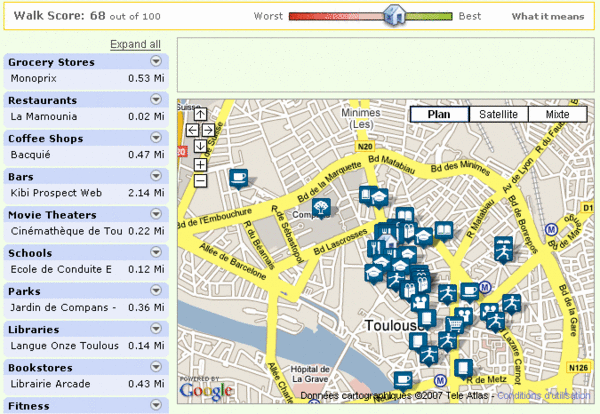Select Langue Onze Toulous library entry
This screenshot has width=600, height=414.
click(x=86, y=346)
